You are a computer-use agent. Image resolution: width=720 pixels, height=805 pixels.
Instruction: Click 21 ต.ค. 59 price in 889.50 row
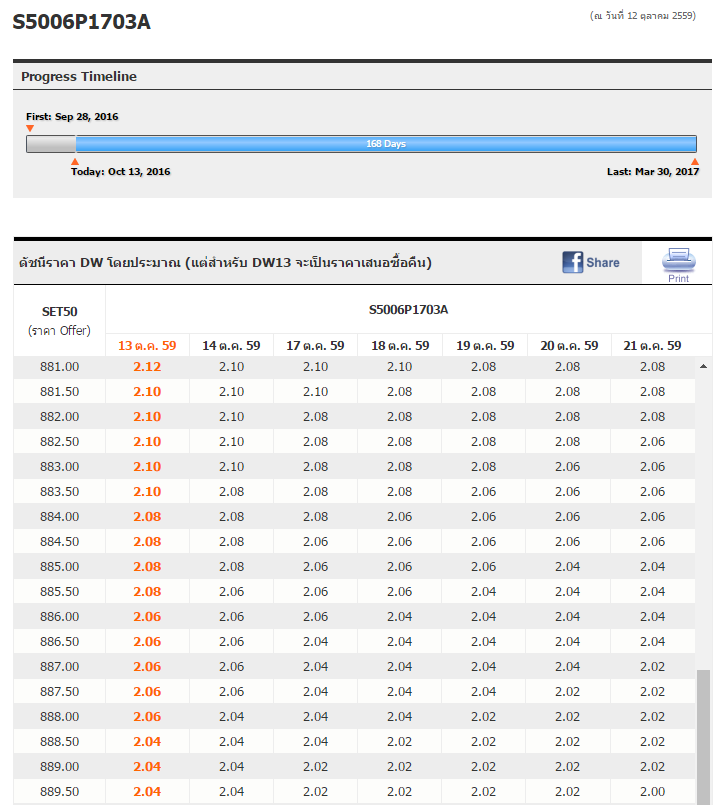click(x=652, y=791)
